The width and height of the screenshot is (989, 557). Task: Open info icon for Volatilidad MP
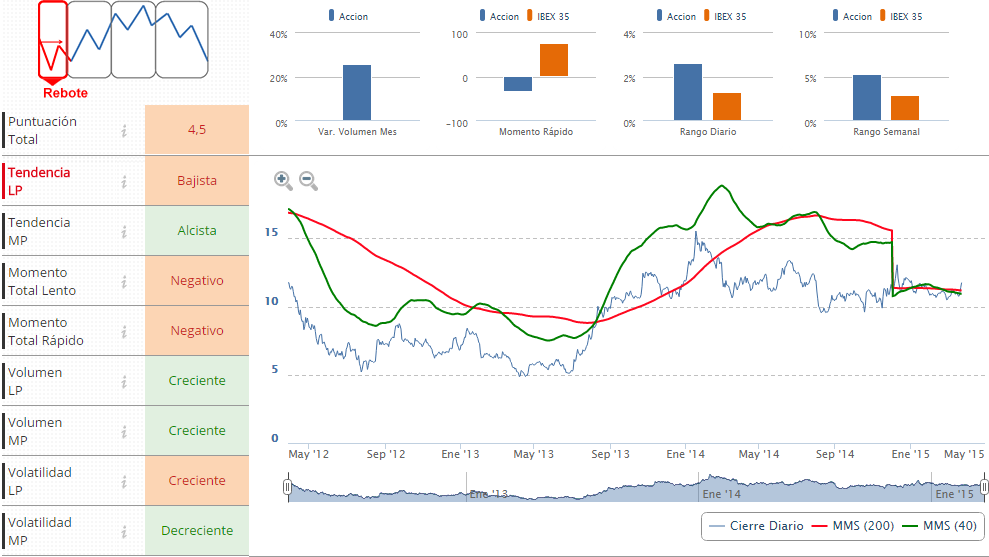click(x=124, y=531)
